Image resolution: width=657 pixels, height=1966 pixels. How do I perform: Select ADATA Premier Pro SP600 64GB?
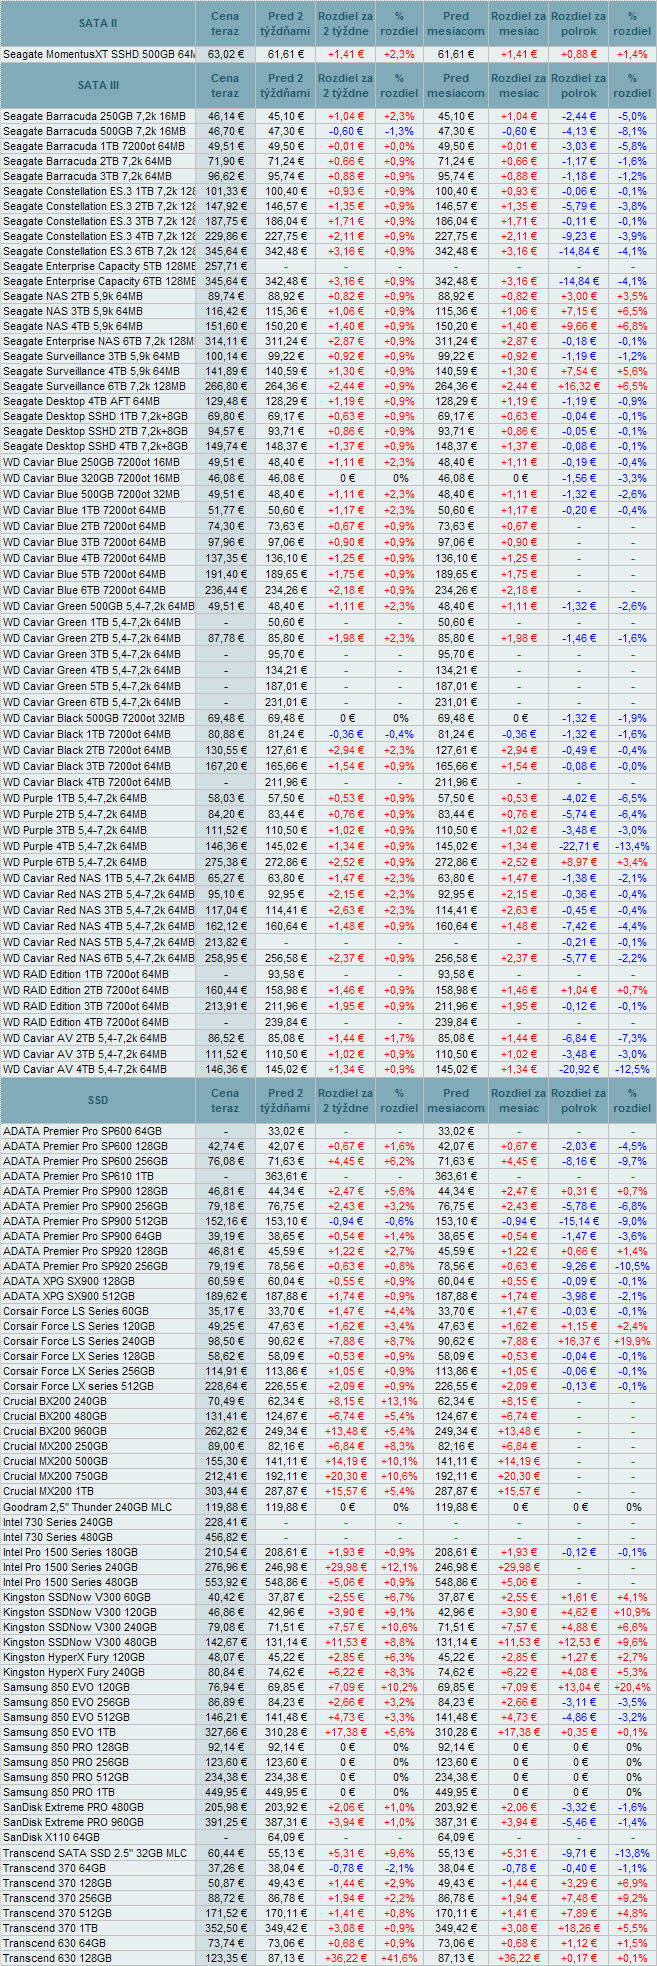coord(82,1131)
